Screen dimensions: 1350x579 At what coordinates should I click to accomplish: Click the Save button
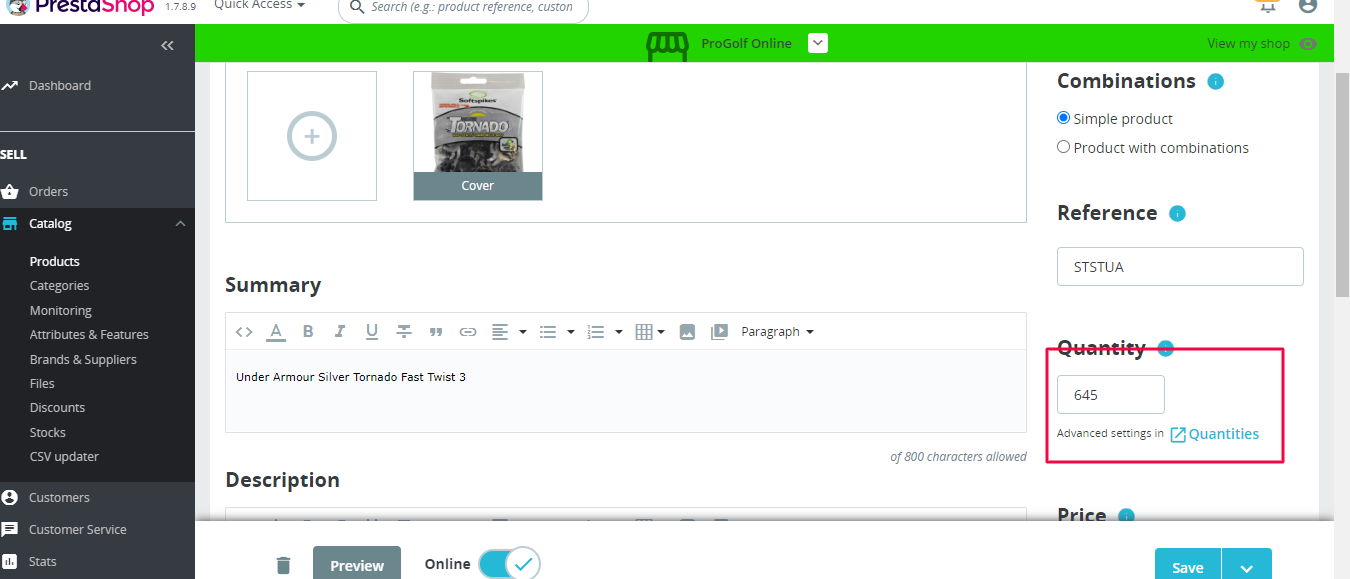click(x=1187, y=565)
